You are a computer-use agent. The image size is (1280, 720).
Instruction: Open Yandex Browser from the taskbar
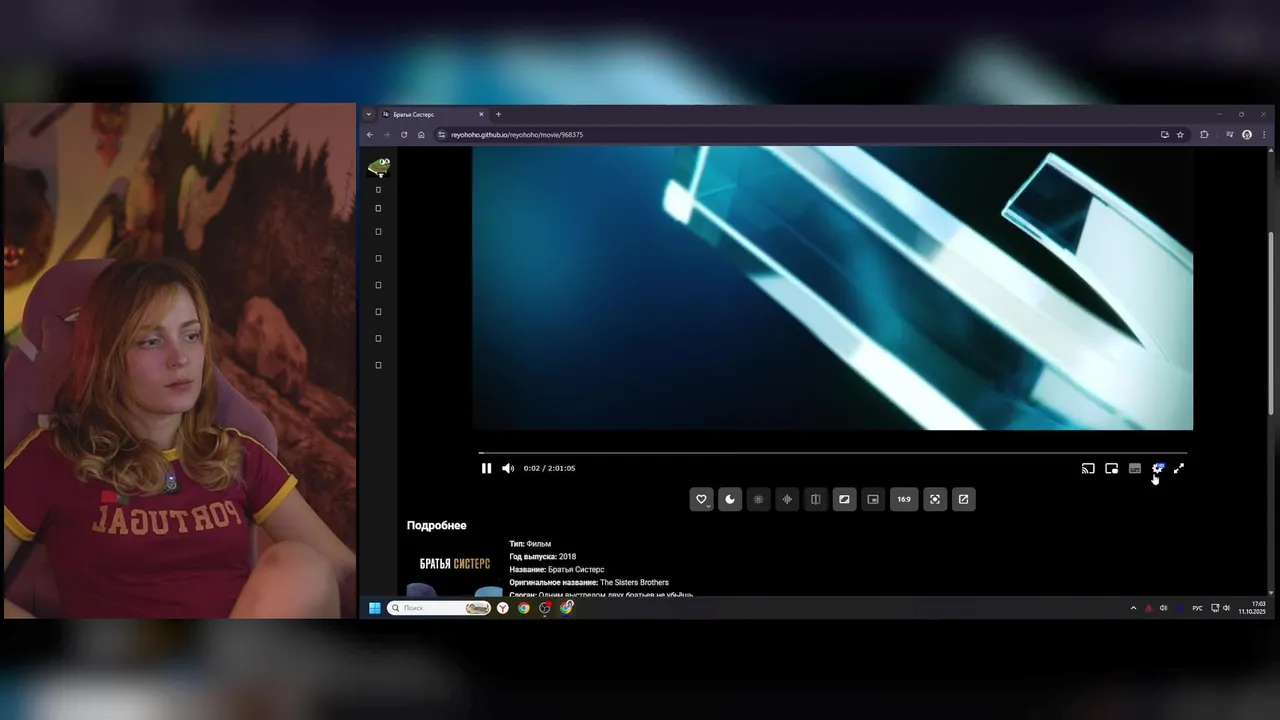[503, 608]
